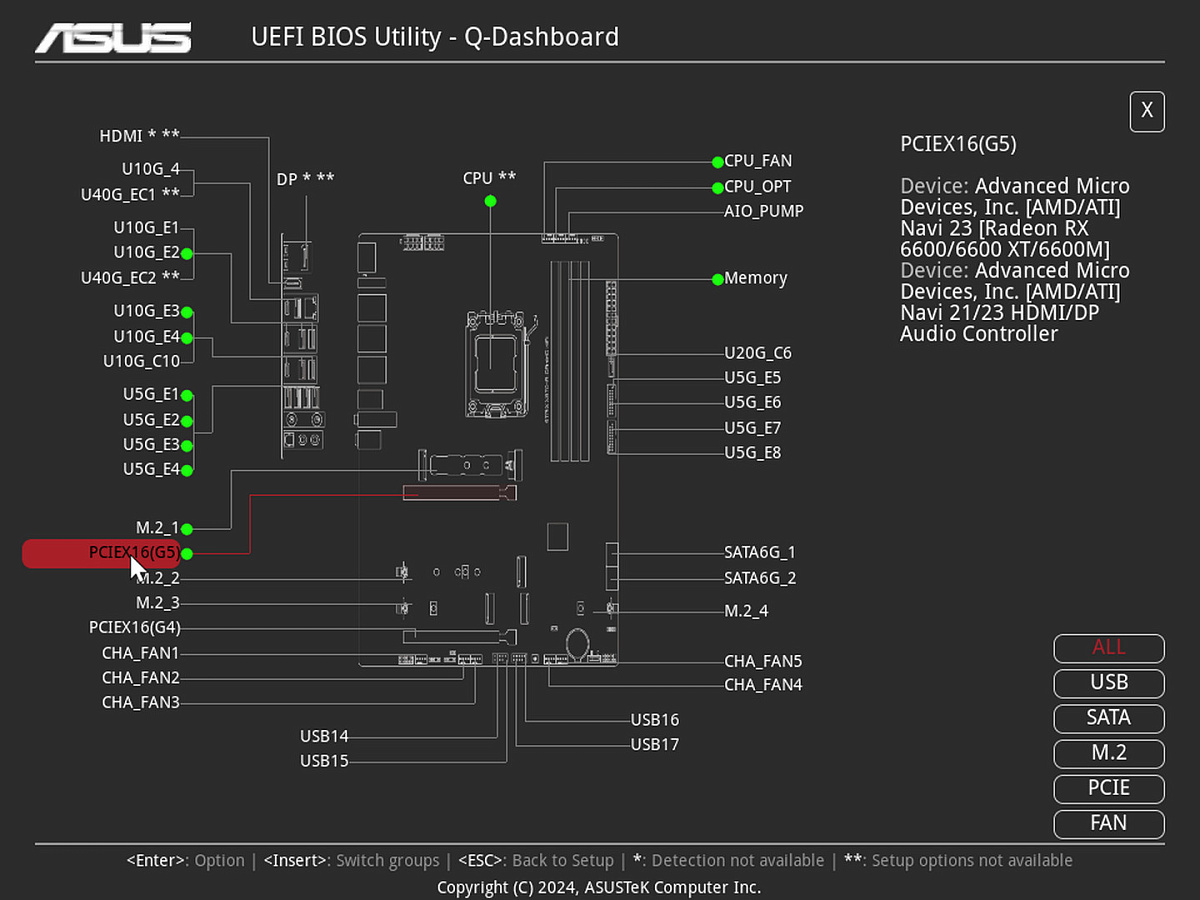Filter dashboard to SATA ports
Image resolution: width=1200 pixels, height=900 pixels.
[x=1109, y=718]
